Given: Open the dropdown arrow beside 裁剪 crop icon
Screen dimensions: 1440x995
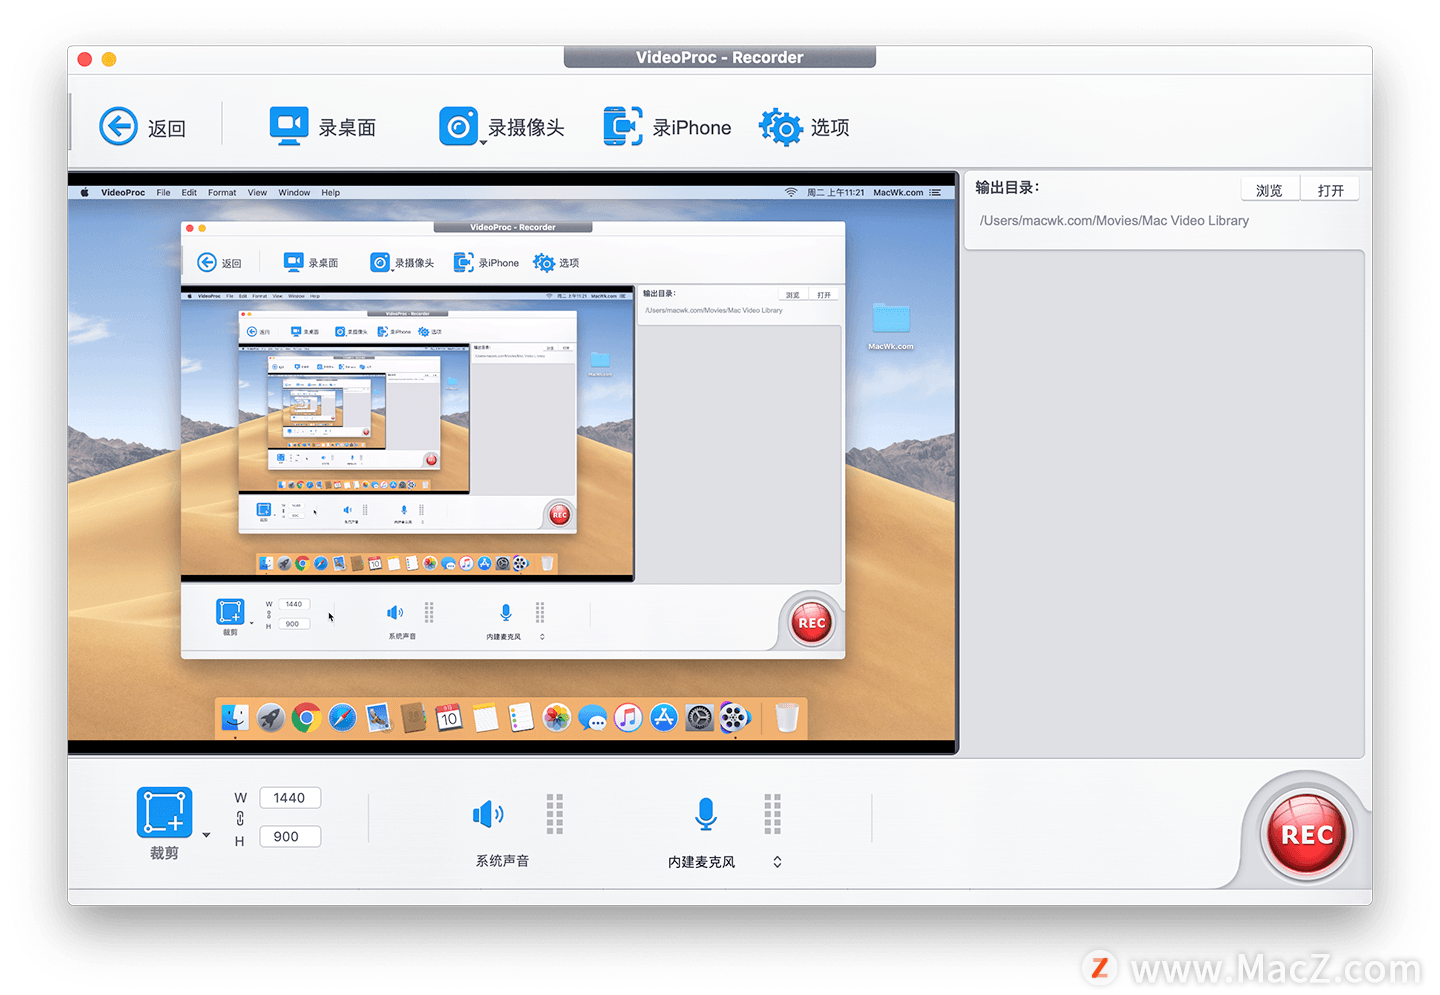Looking at the screenshot, I should [x=206, y=835].
